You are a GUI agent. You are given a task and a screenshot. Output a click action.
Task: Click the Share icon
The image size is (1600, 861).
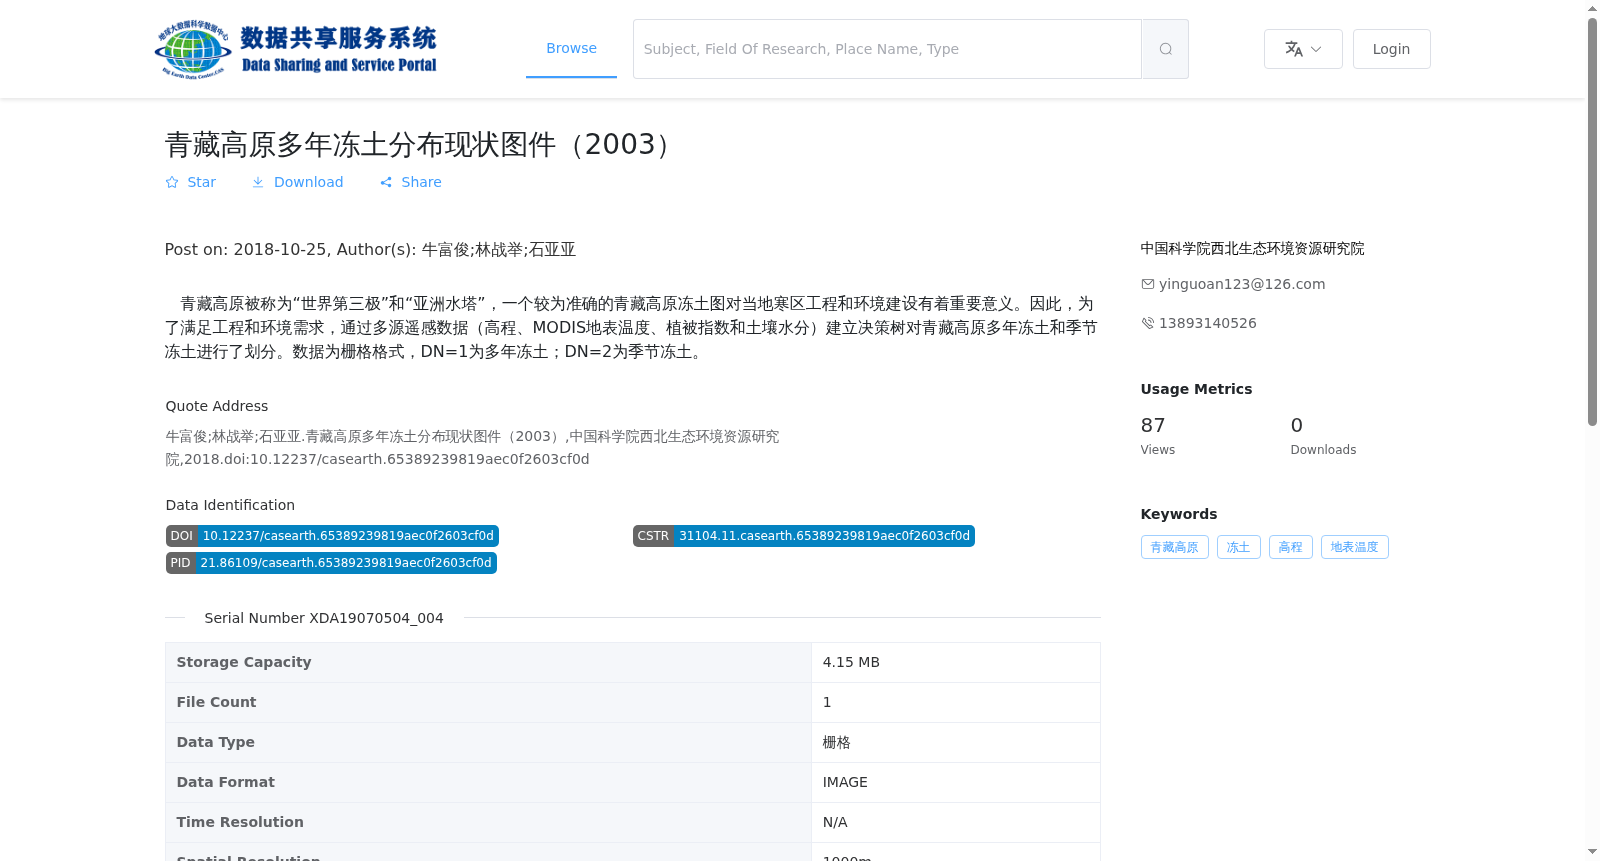(386, 182)
